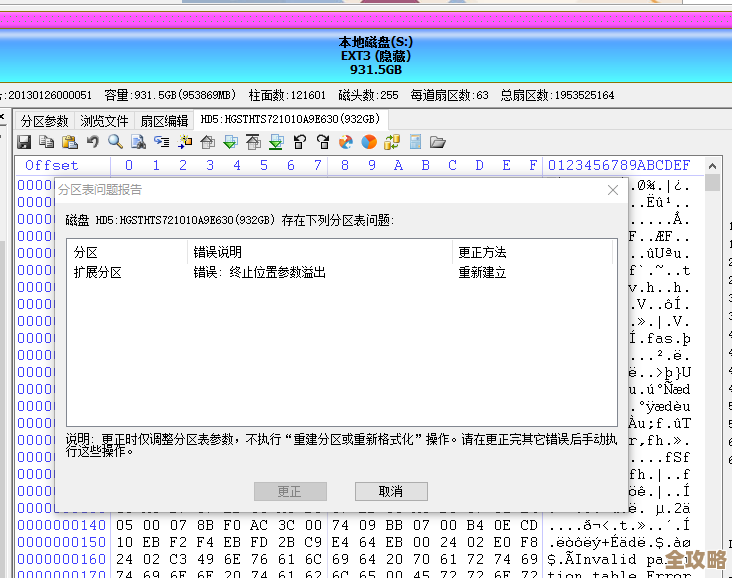The height and width of the screenshot is (578, 732).
Task: Click the open folder icon
Action: (437, 142)
